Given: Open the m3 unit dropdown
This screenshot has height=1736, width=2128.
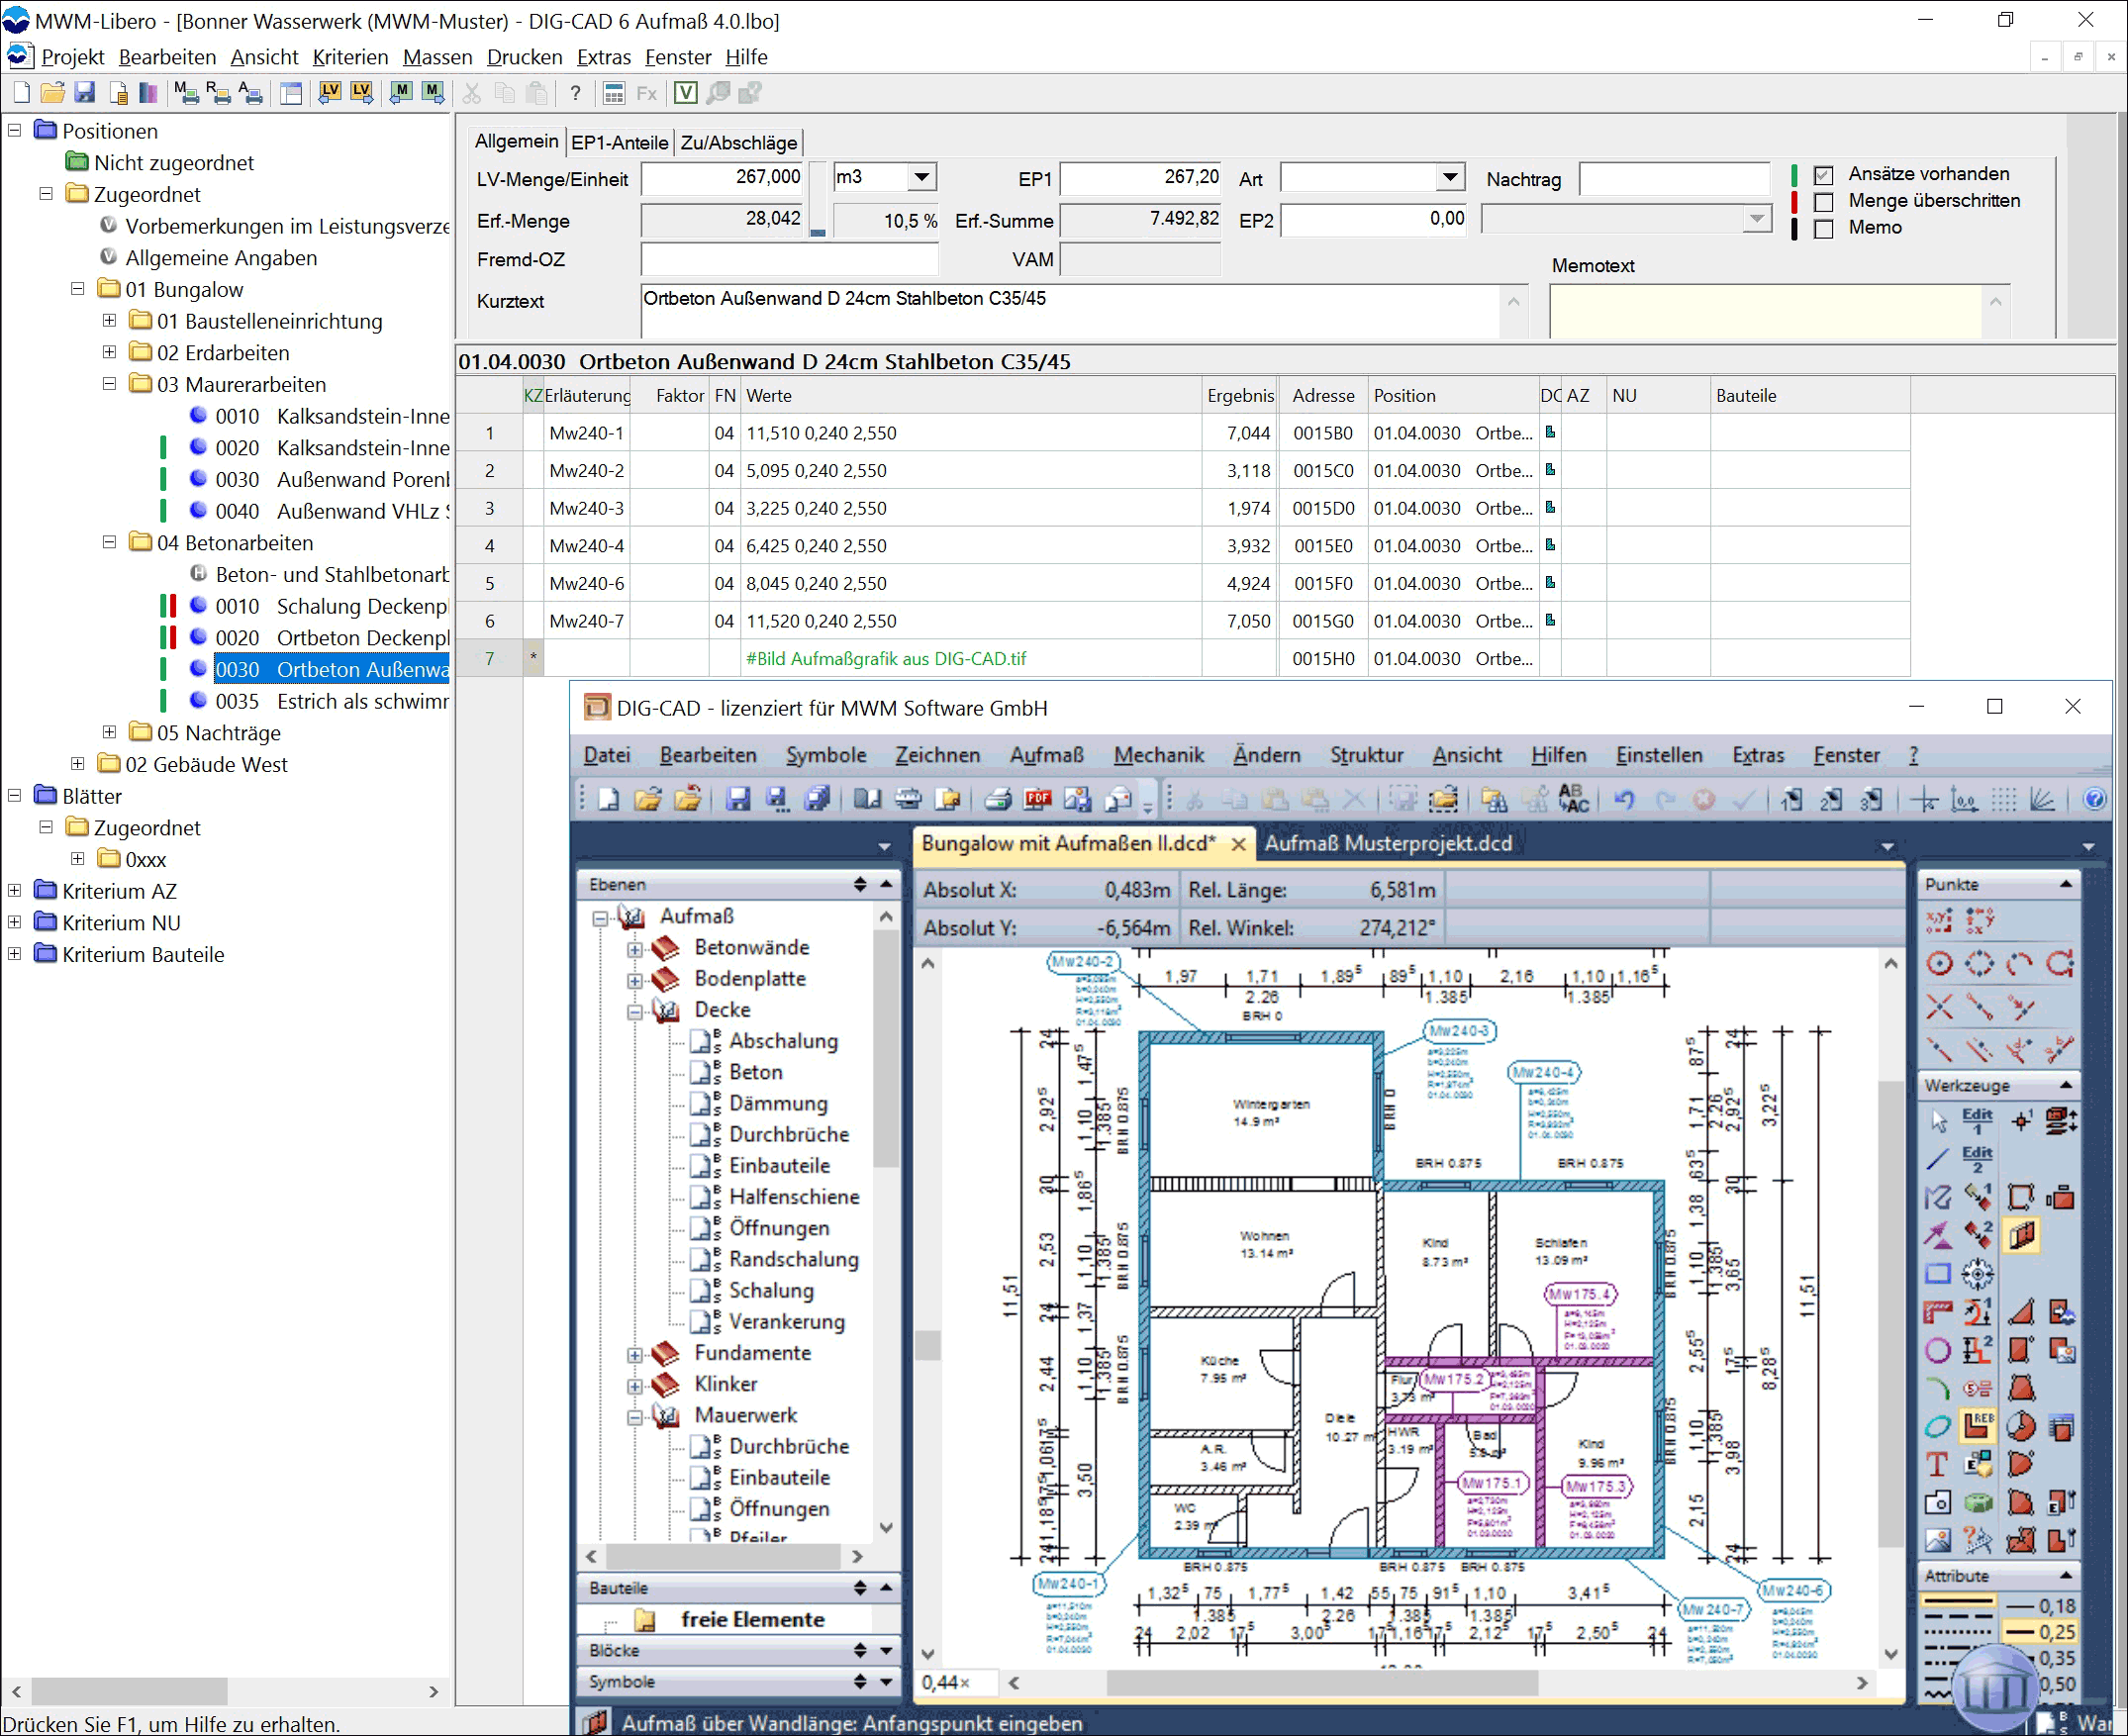Looking at the screenshot, I should click(922, 178).
